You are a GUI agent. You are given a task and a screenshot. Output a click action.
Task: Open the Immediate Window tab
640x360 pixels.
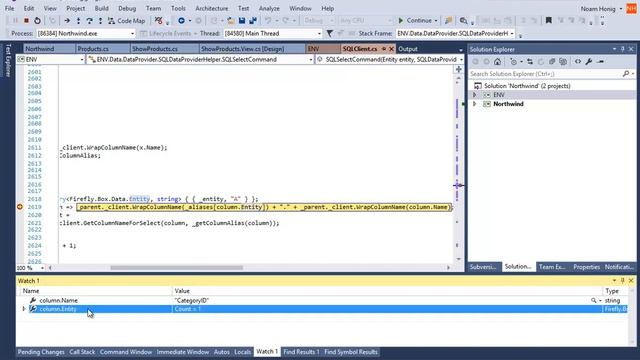[182, 352]
